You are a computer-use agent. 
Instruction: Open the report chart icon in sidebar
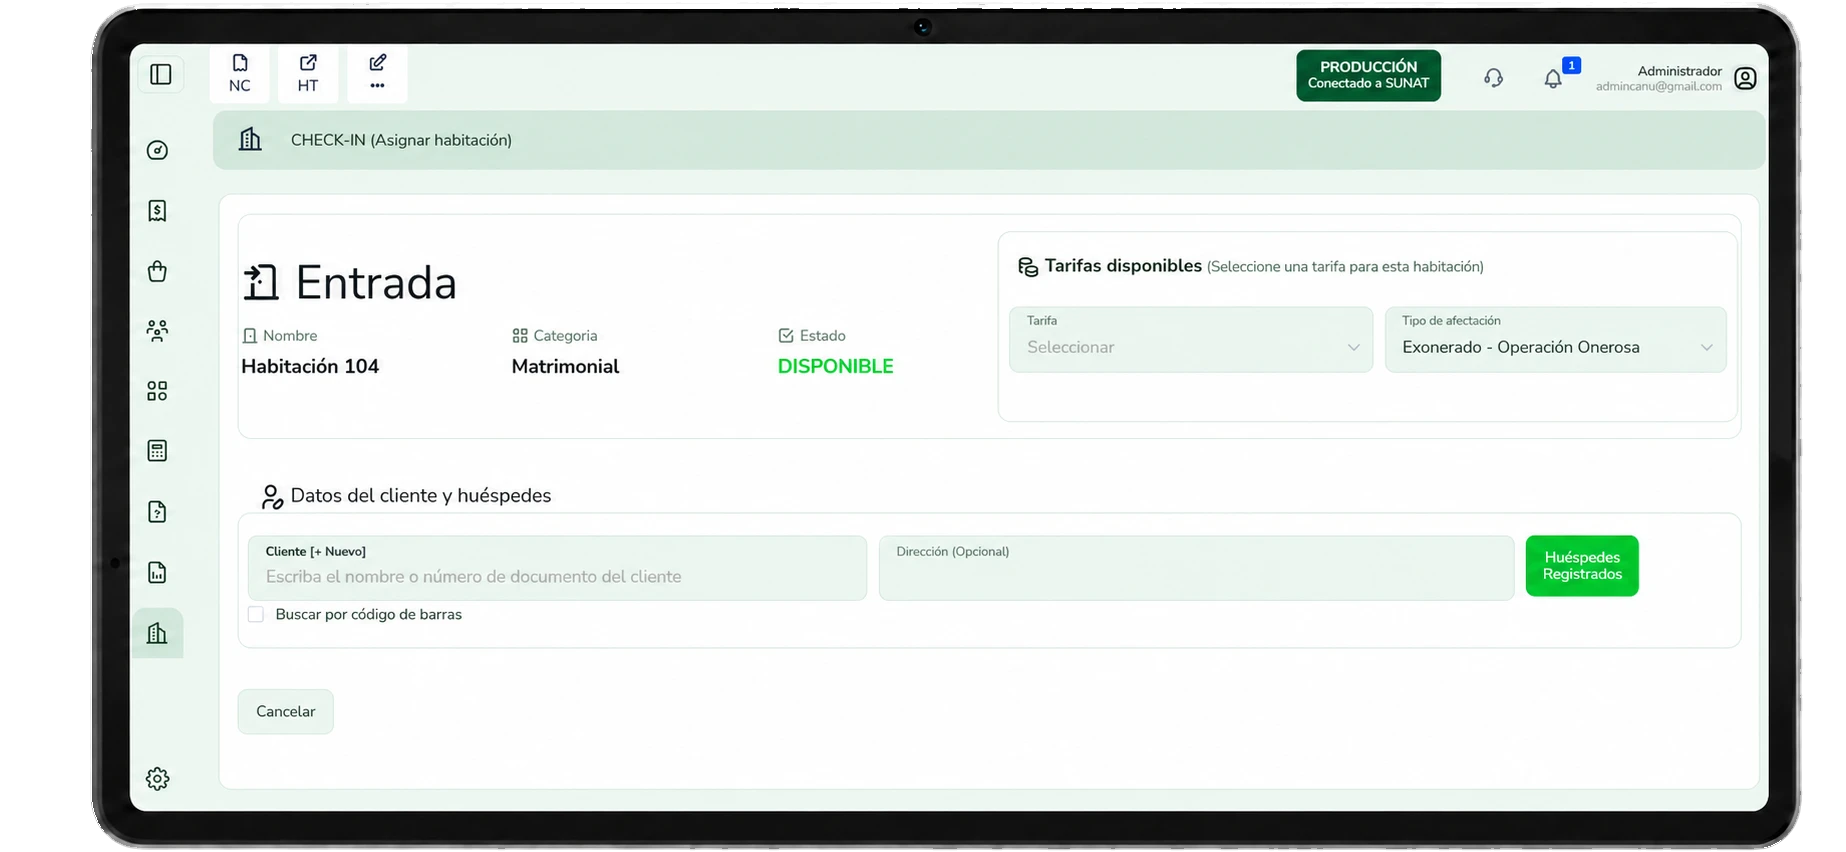(x=157, y=572)
